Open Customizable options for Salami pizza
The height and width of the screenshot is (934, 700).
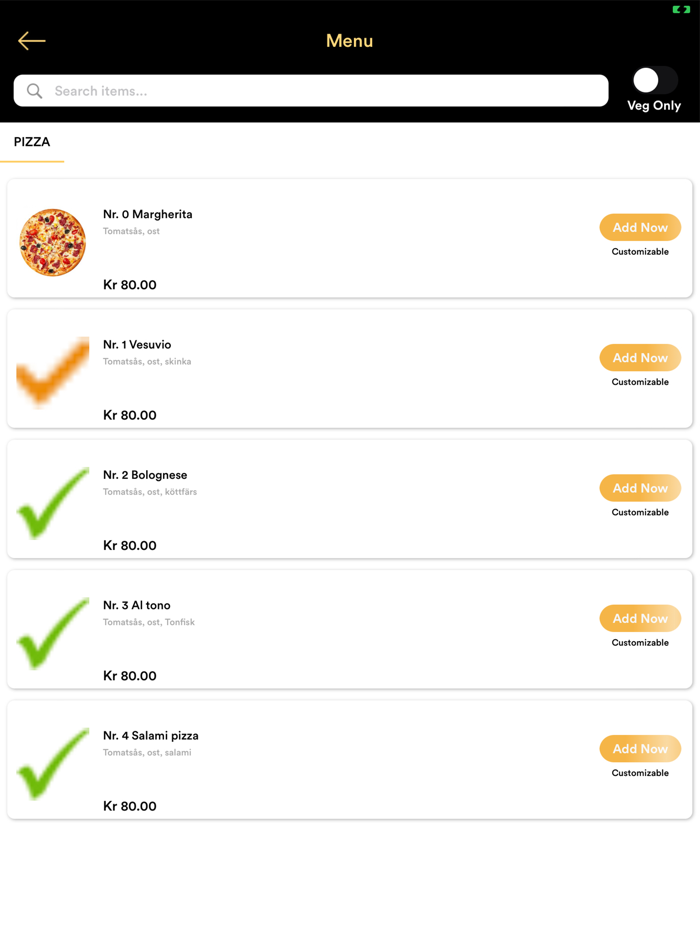pos(640,772)
